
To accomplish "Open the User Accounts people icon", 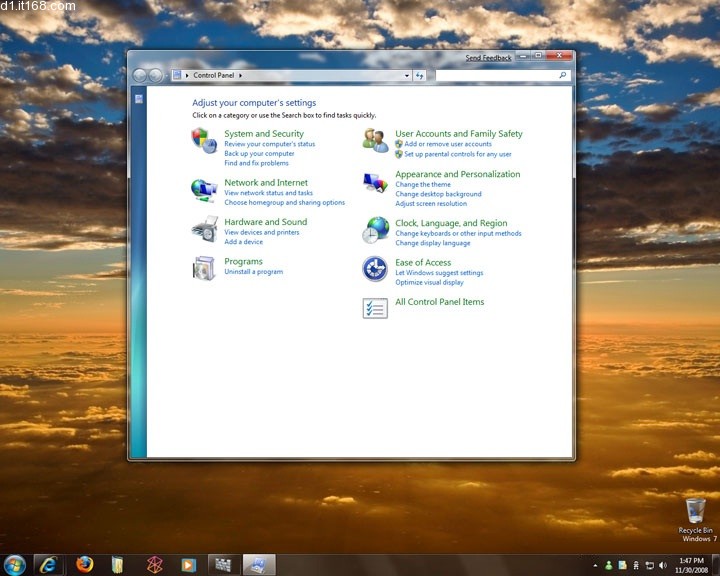I will [375, 141].
